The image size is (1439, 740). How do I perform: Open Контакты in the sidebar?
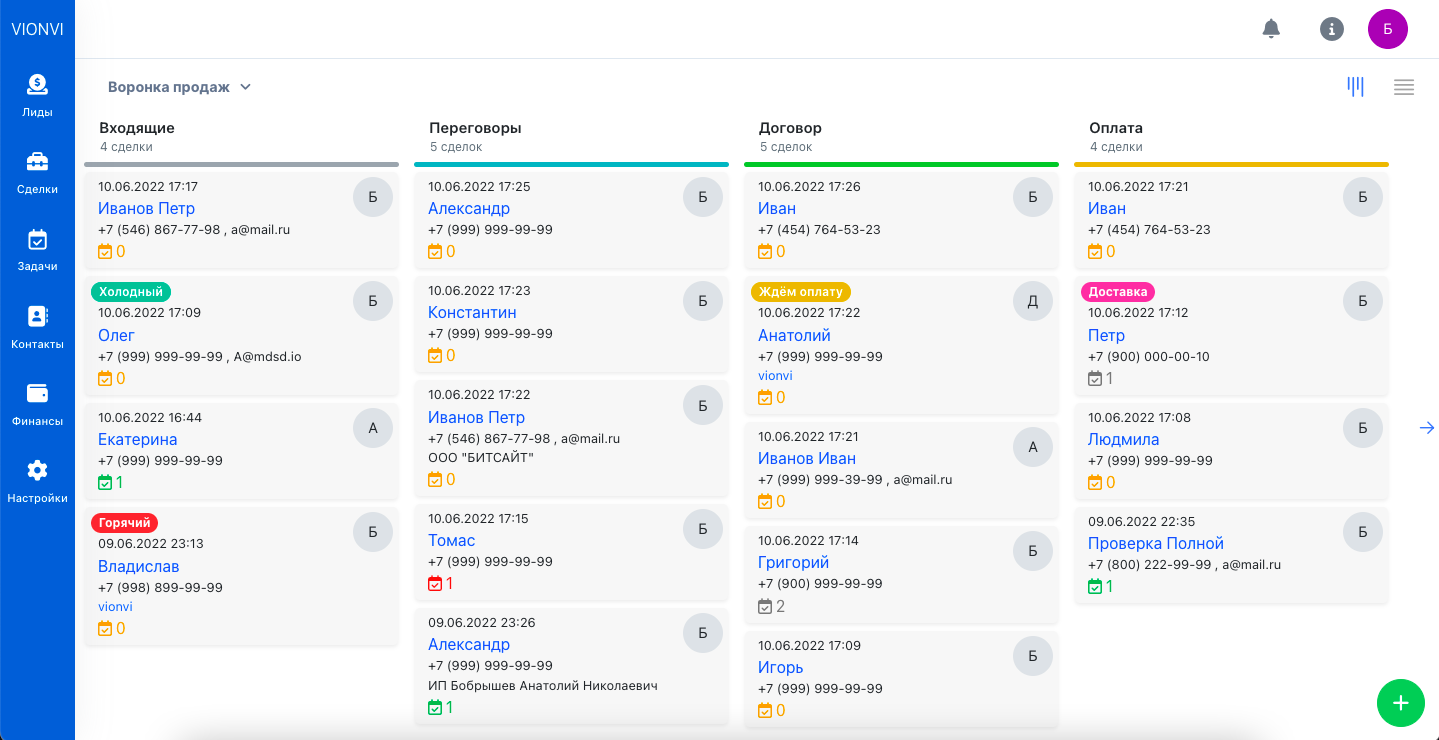tap(37, 328)
